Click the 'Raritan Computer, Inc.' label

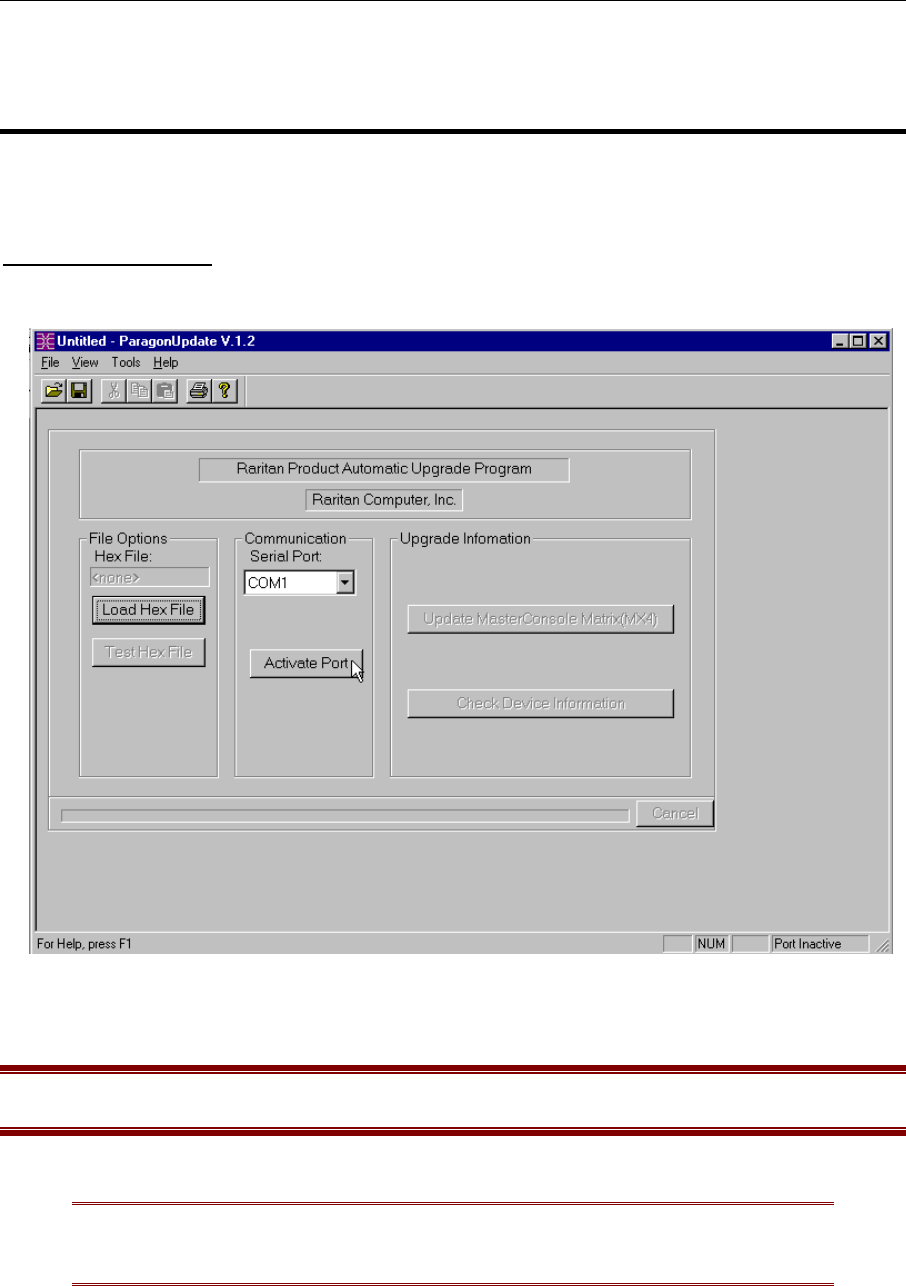pos(384,500)
